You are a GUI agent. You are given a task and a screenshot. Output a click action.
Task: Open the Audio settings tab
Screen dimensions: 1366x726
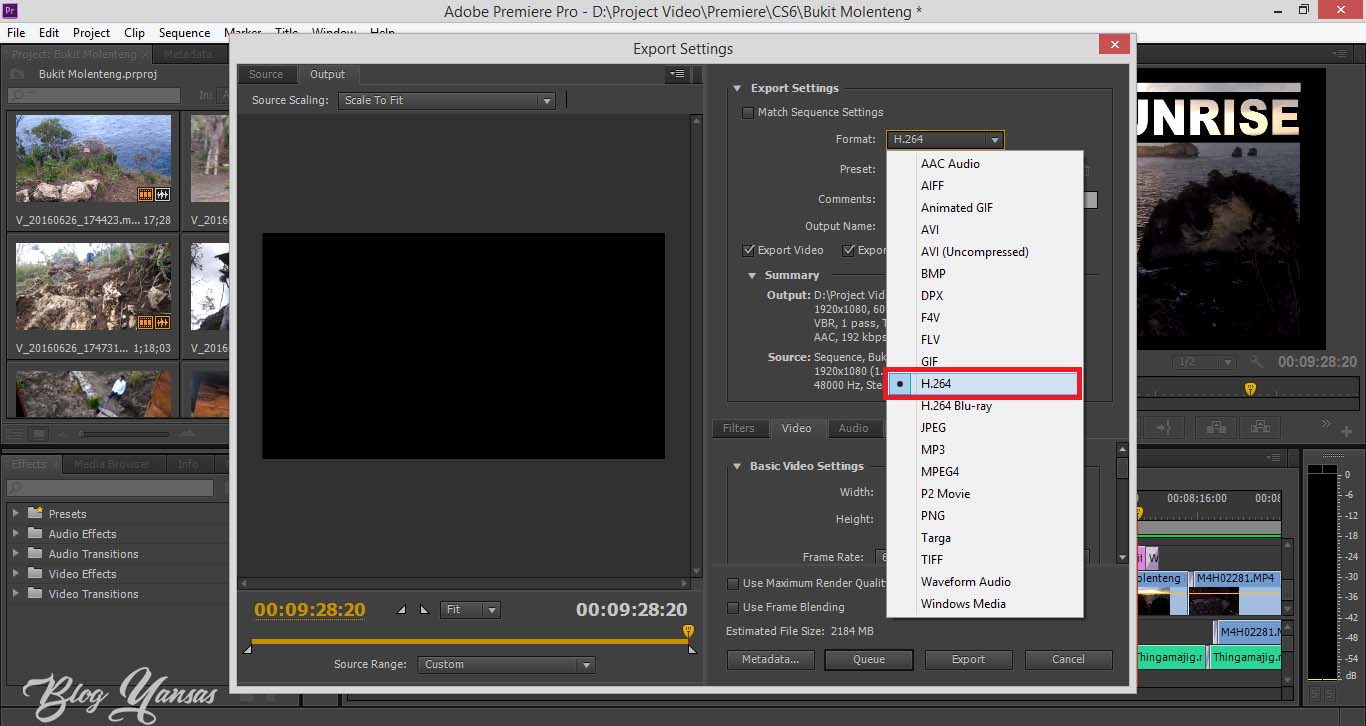(853, 428)
